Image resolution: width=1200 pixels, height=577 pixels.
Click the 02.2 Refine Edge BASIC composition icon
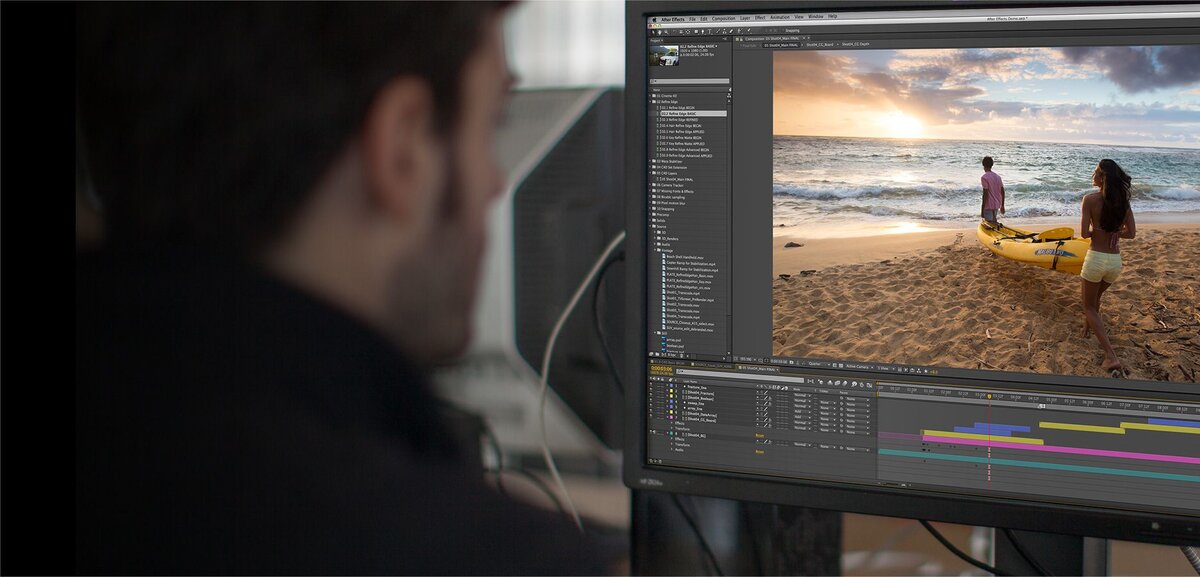658,114
